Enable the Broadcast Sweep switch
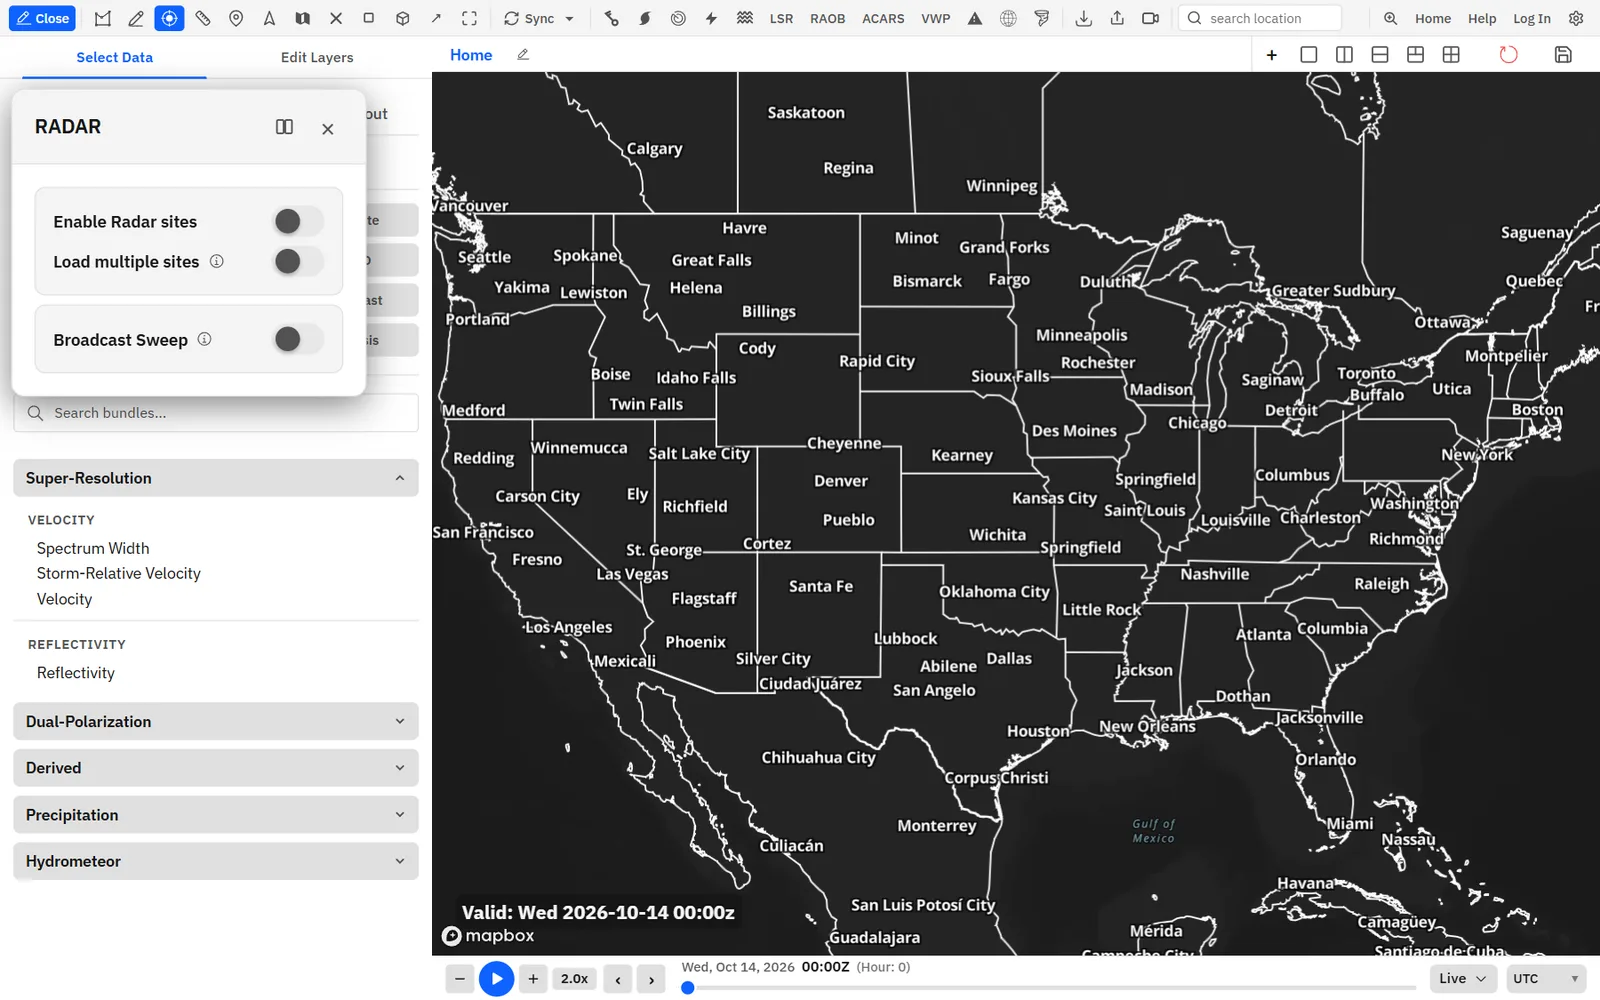 pyautogui.click(x=298, y=339)
